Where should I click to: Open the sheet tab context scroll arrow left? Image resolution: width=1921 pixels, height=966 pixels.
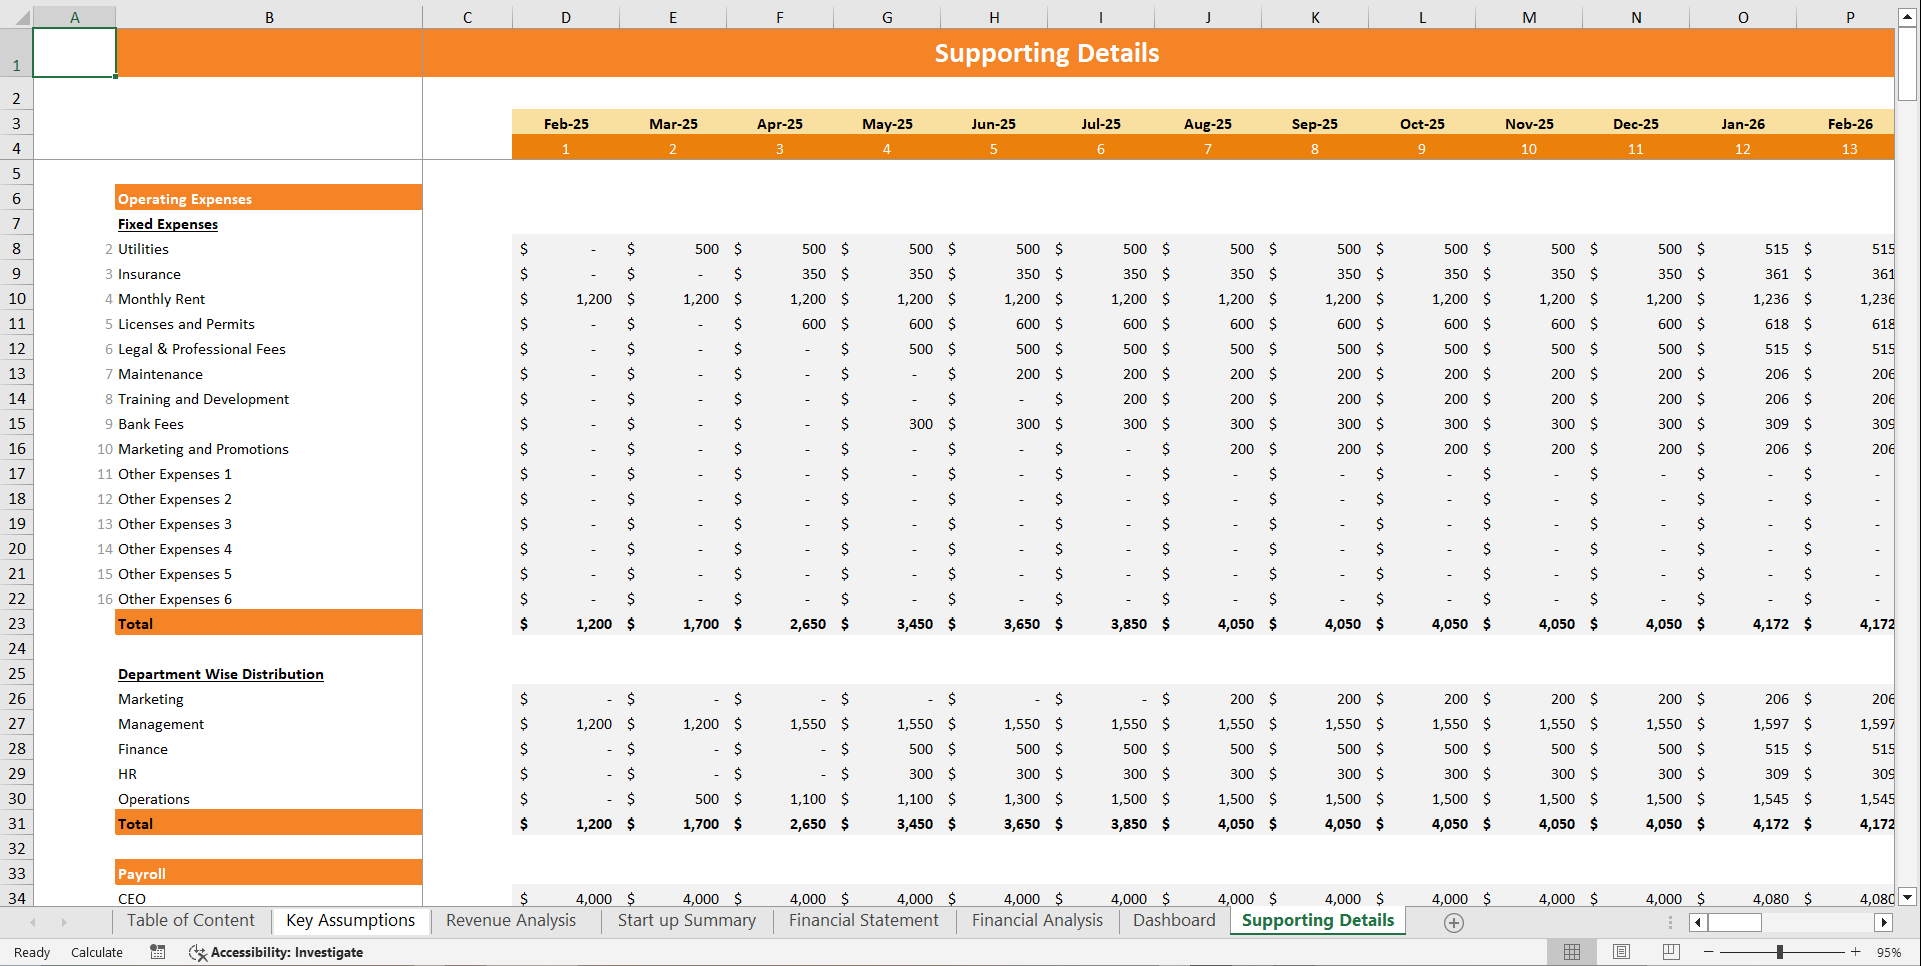[x=33, y=922]
